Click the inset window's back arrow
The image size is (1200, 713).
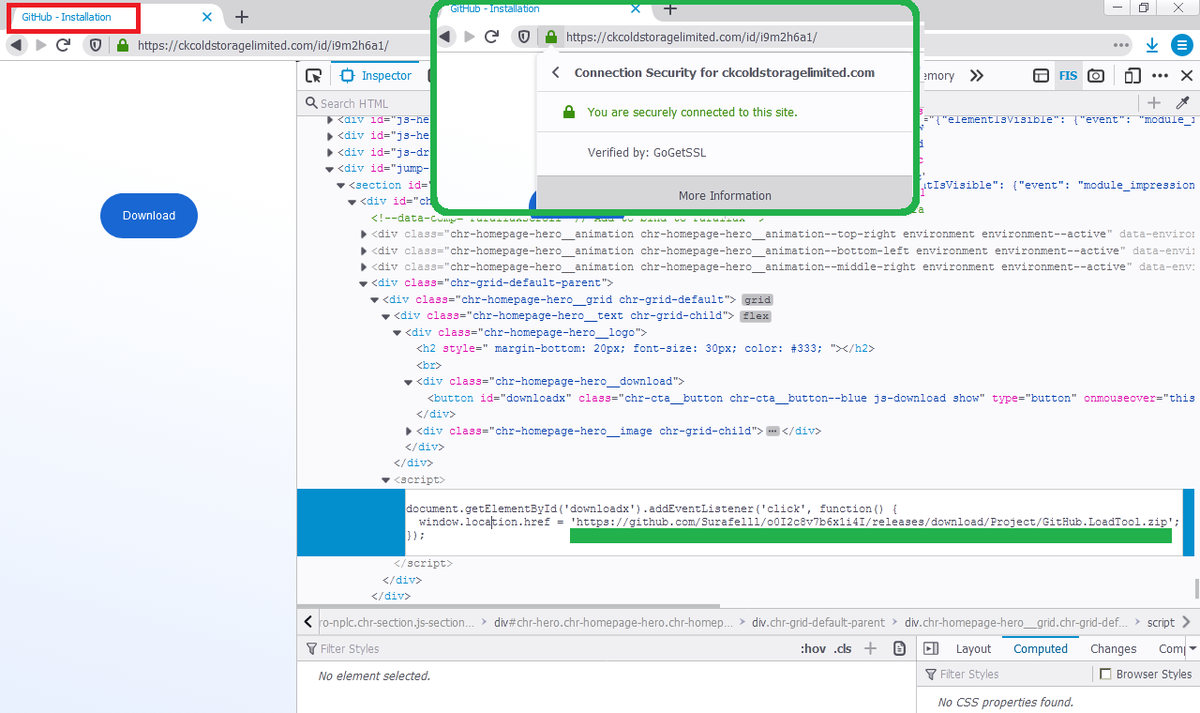[446, 36]
